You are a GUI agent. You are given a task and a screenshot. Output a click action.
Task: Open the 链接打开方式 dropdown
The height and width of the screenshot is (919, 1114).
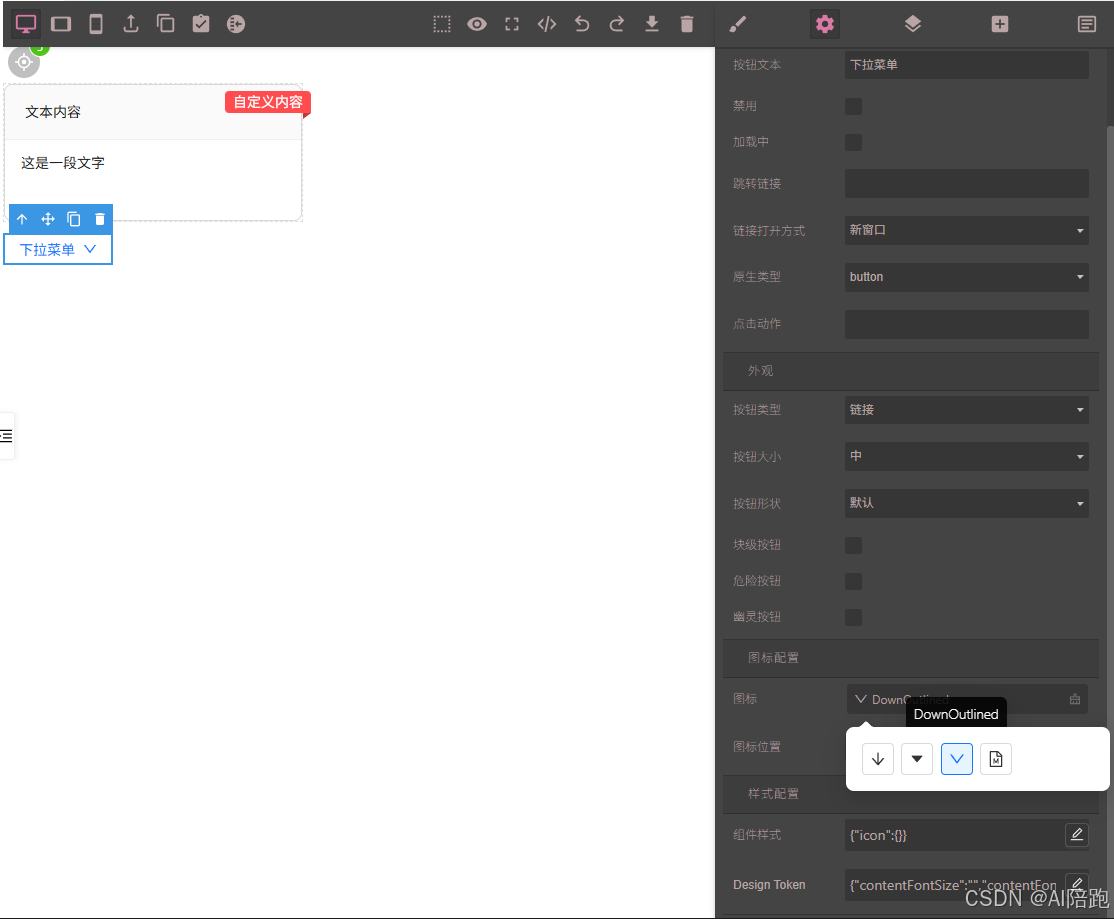(x=966, y=230)
